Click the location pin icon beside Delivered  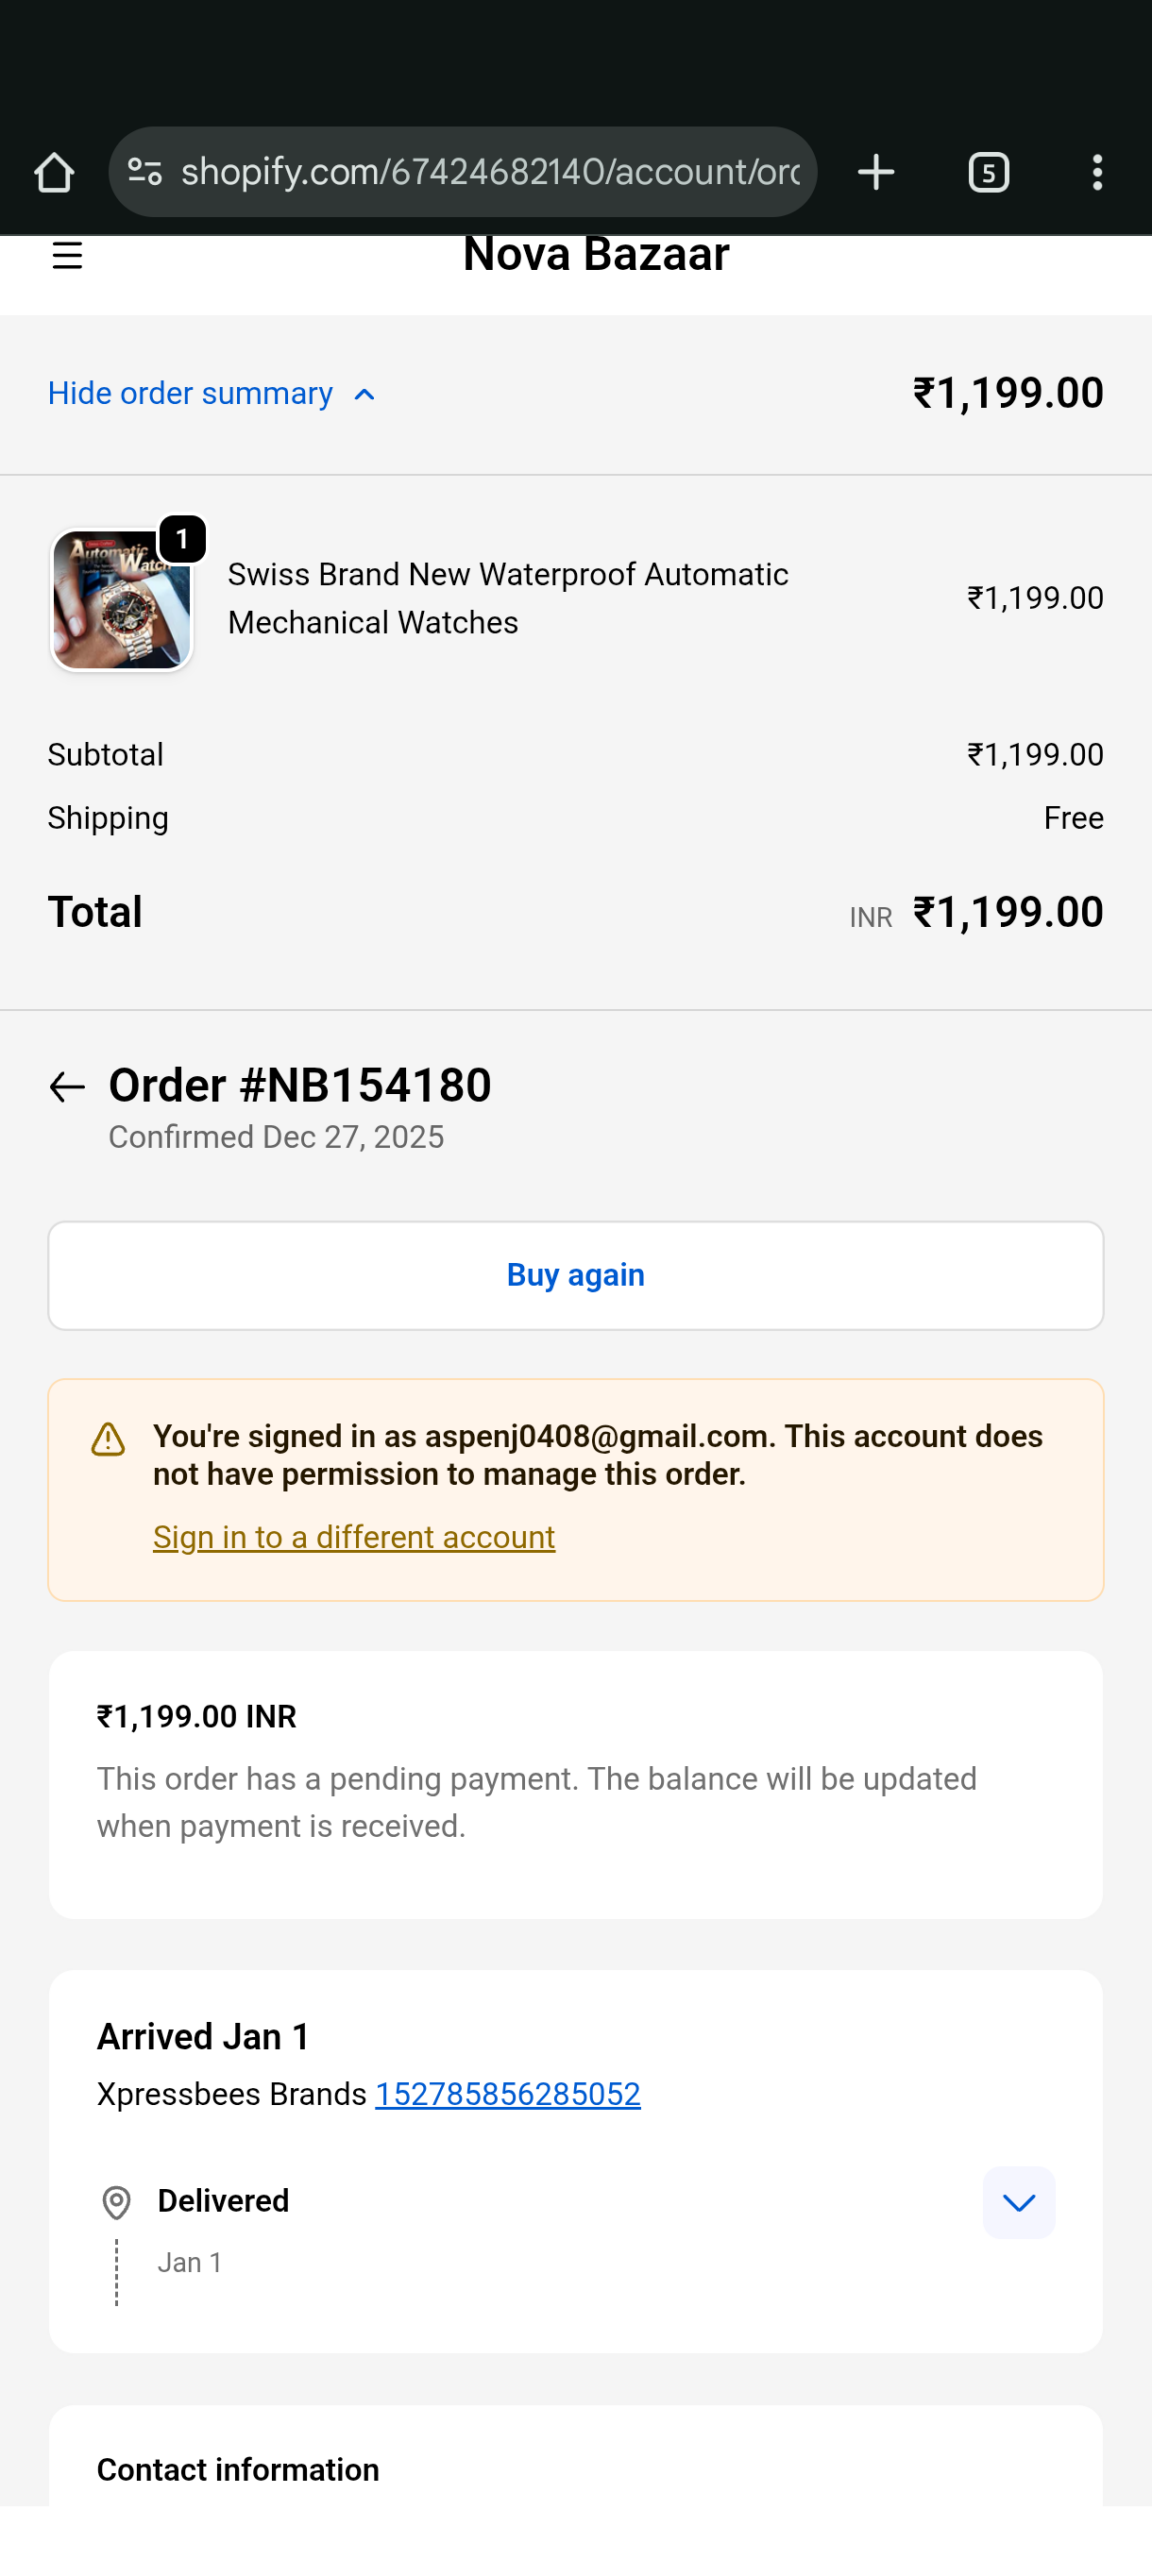click(x=117, y=2202)
